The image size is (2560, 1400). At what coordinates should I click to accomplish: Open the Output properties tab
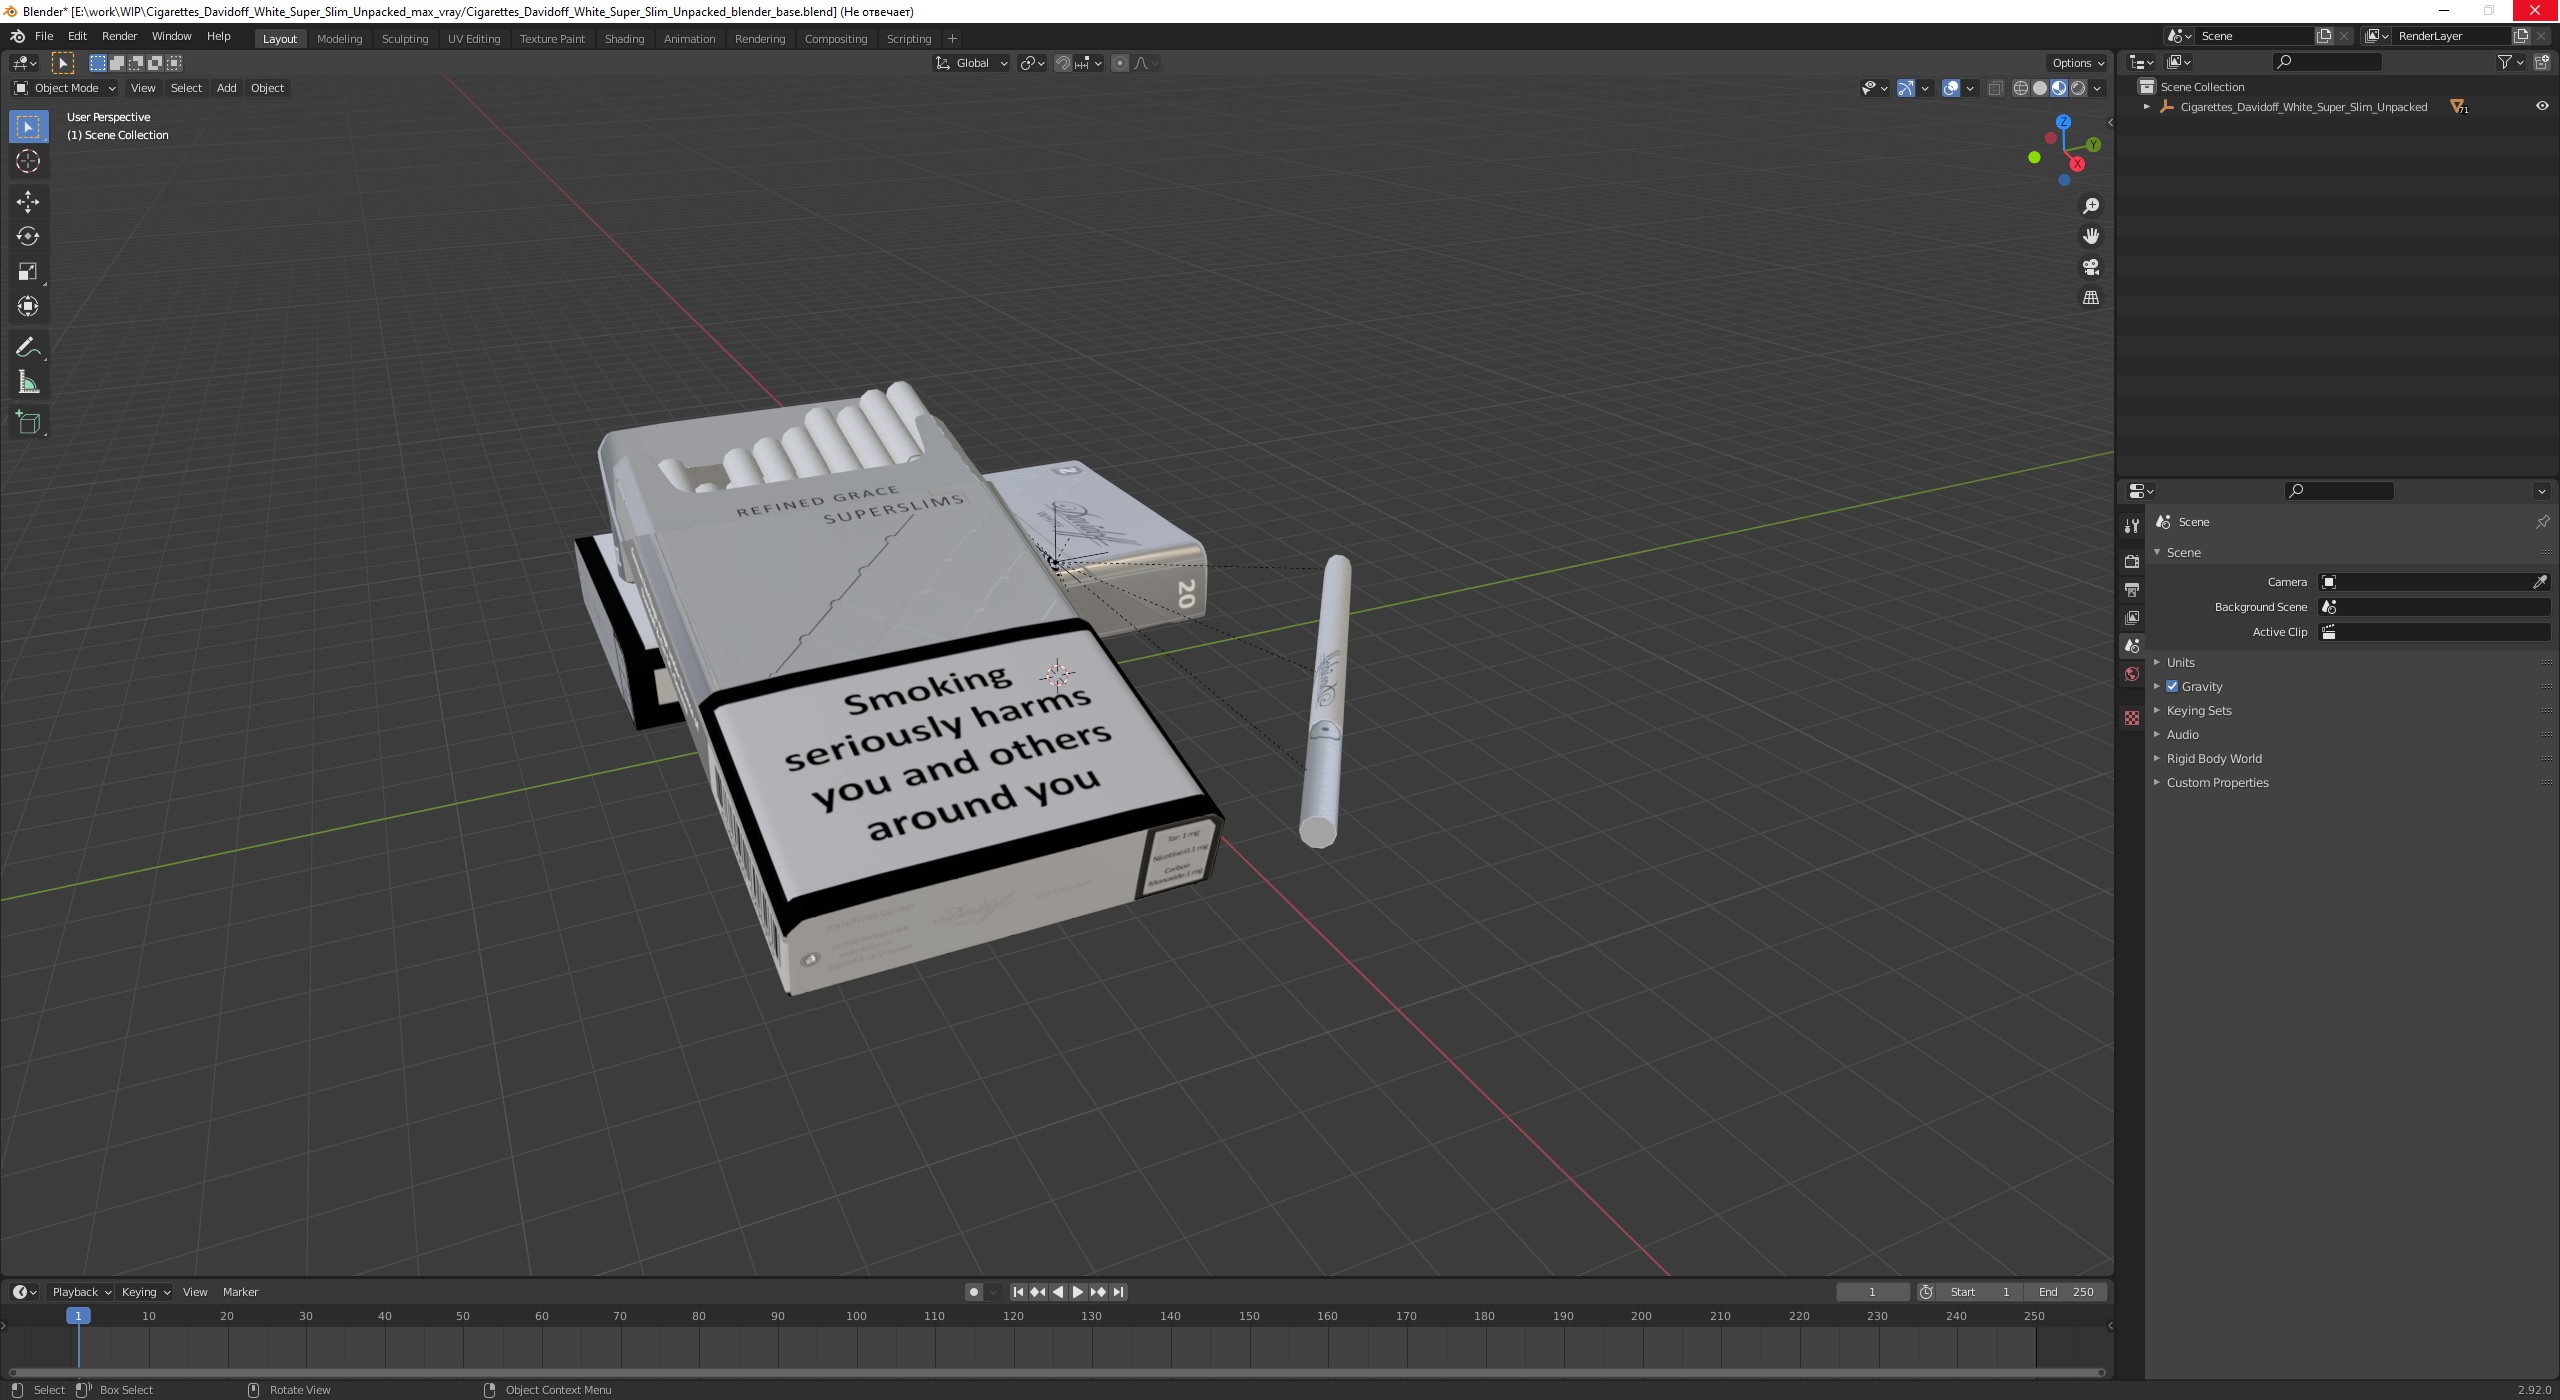pos(2131,590)
